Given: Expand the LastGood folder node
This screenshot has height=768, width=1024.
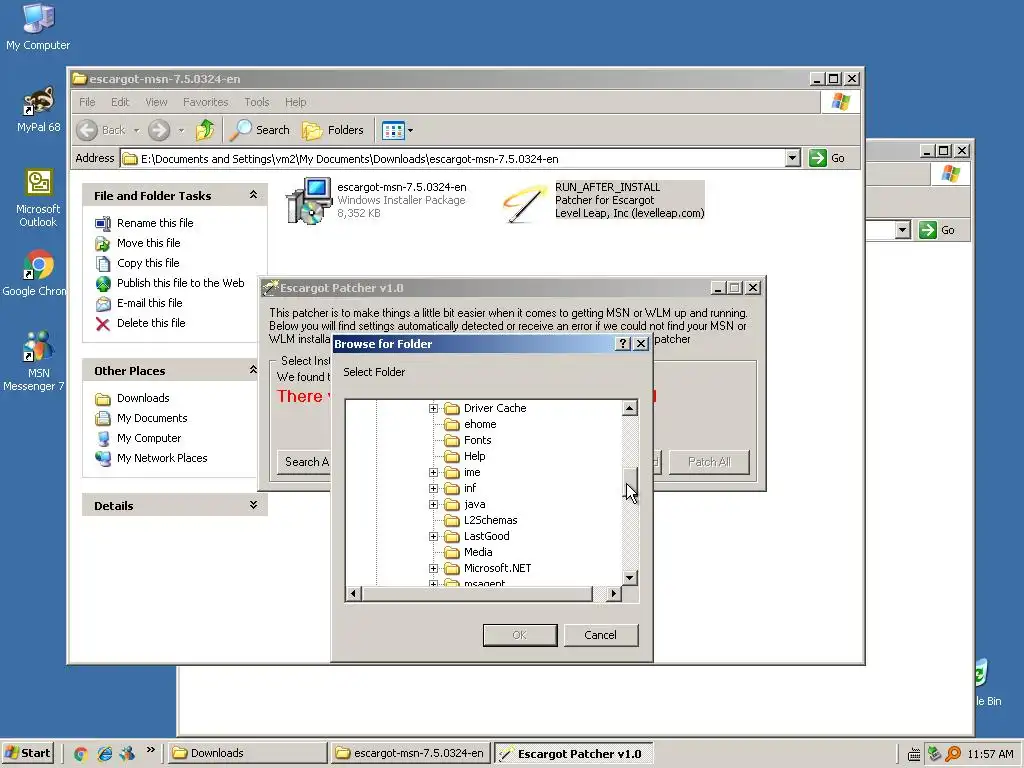Looking at the screenshot, I should [433, 536].
